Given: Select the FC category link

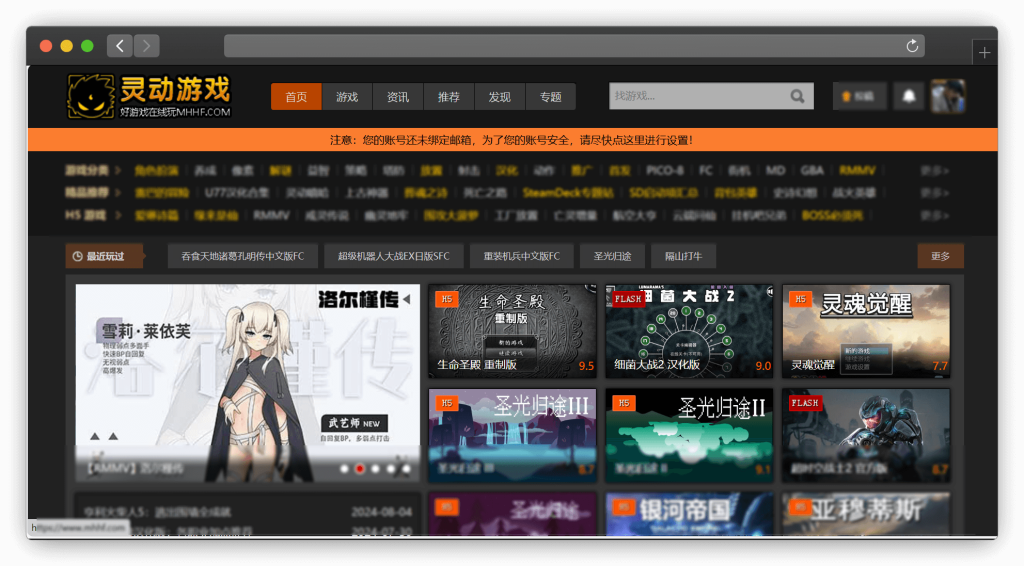Looking at the screenshot, I should [x=706, y=170].
